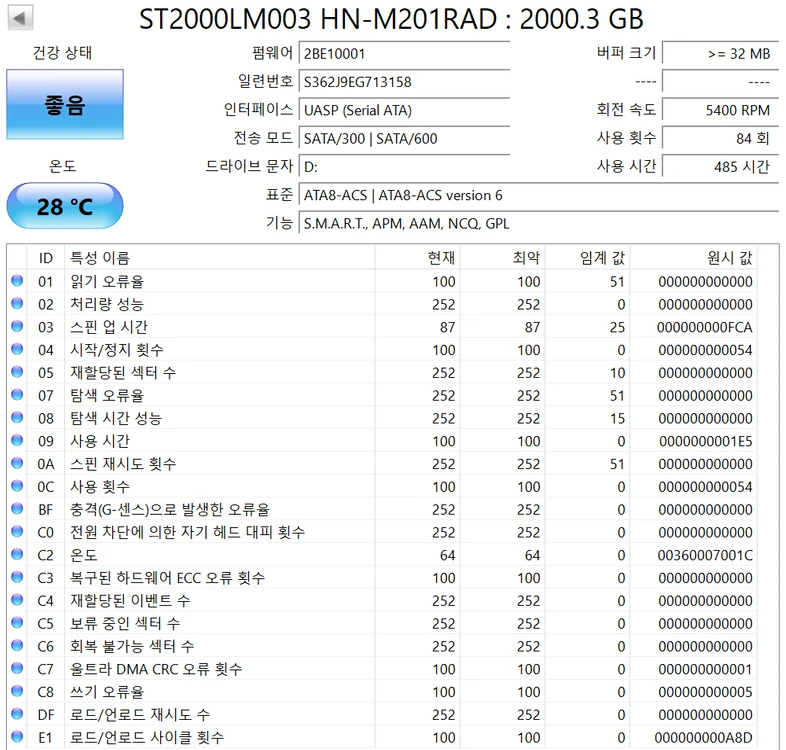Click the status dot for 0A 스핀 재시도 횟수

[x=17, y=463]
